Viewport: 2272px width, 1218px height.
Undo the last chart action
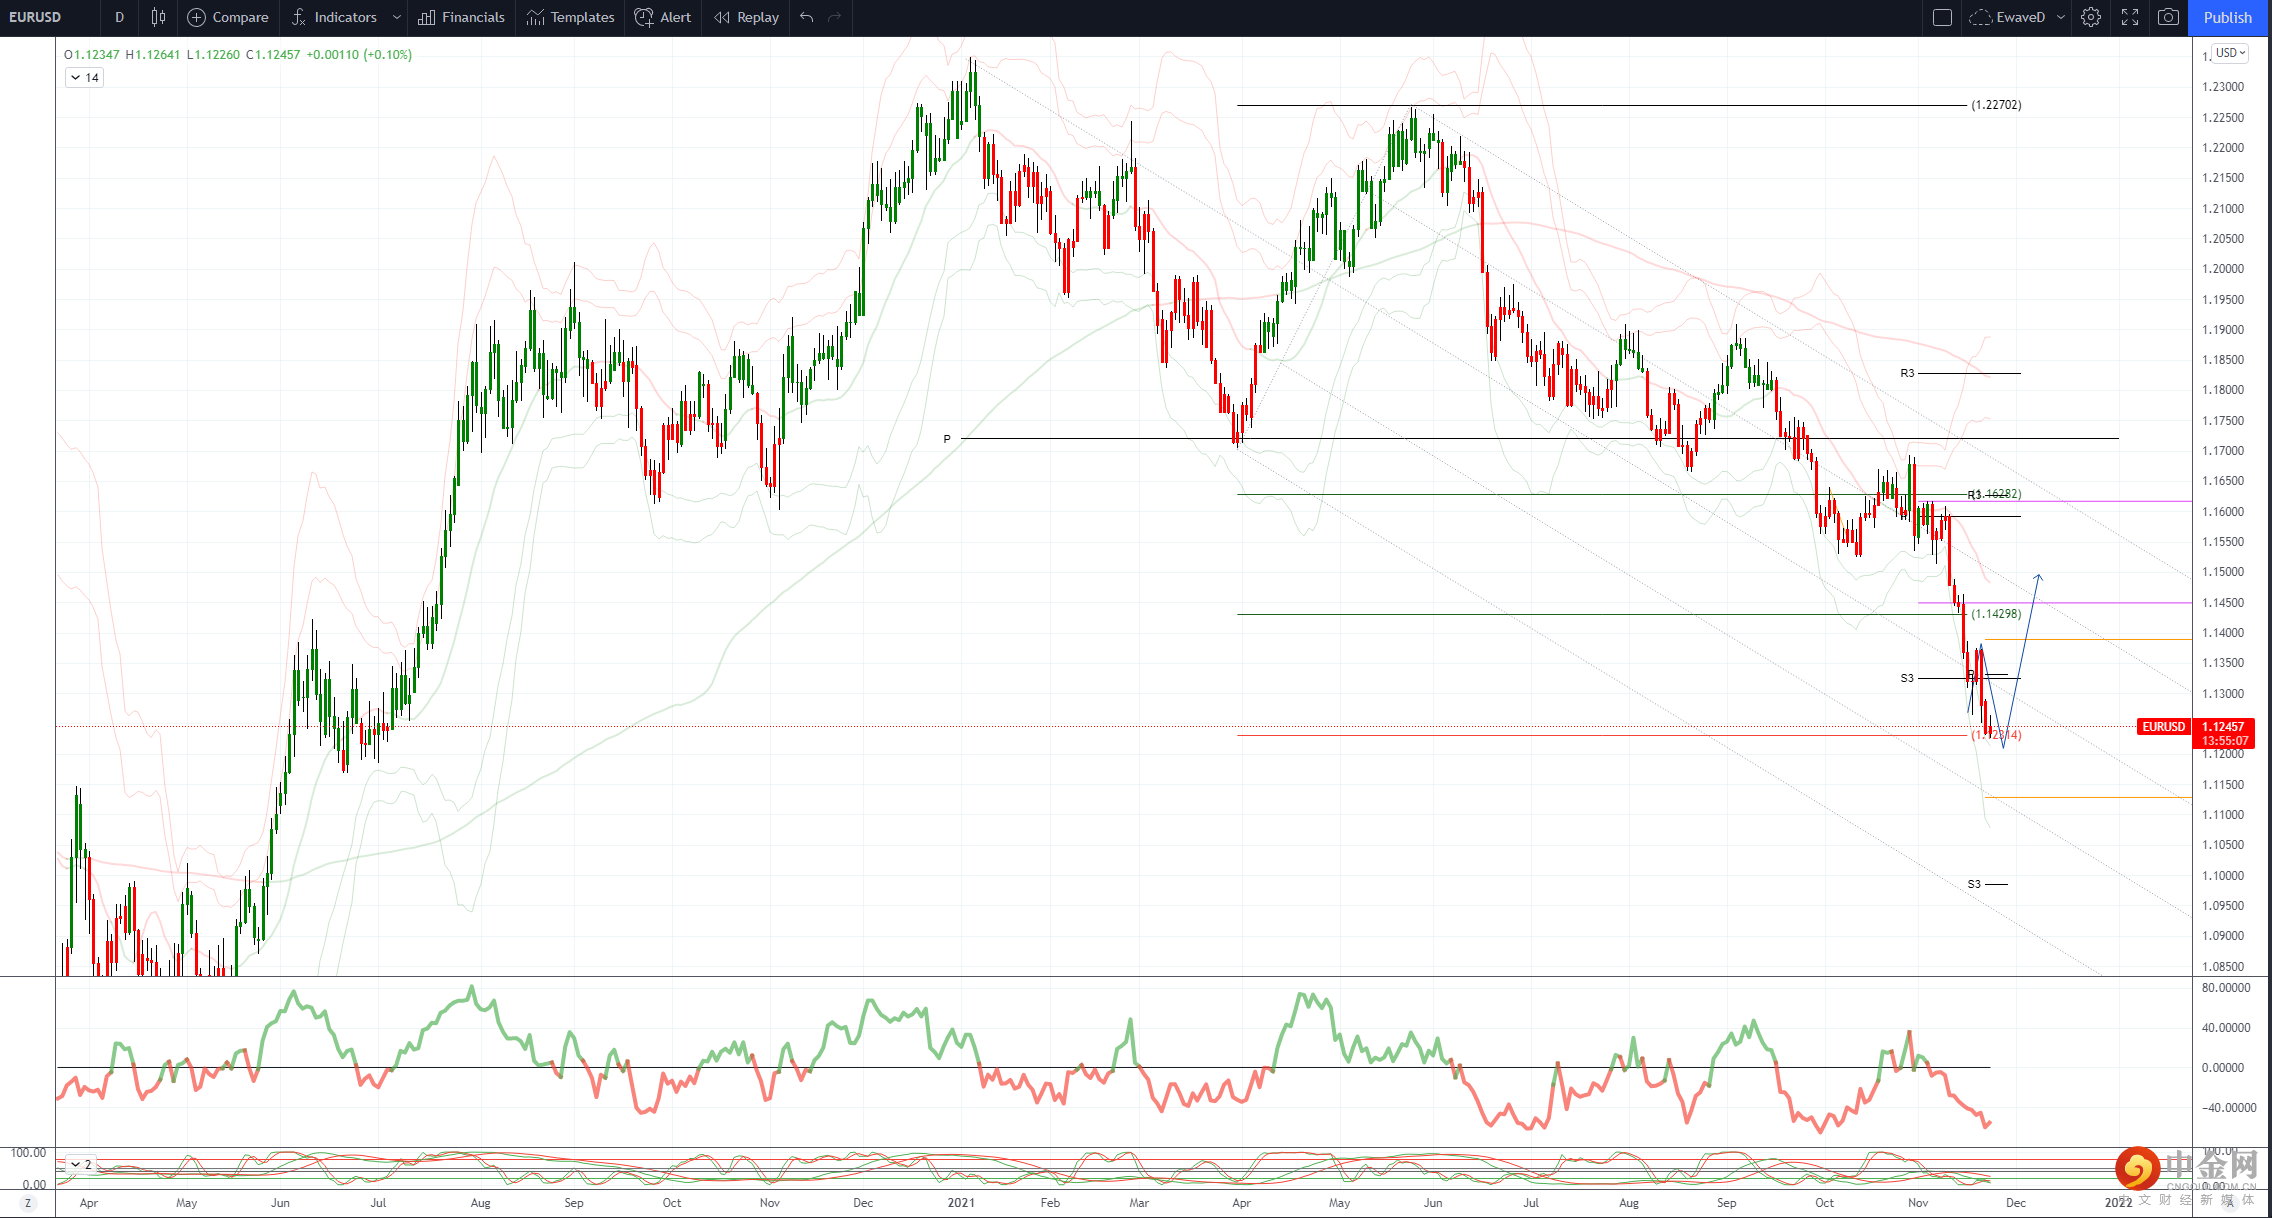click(x=807, y=17)
